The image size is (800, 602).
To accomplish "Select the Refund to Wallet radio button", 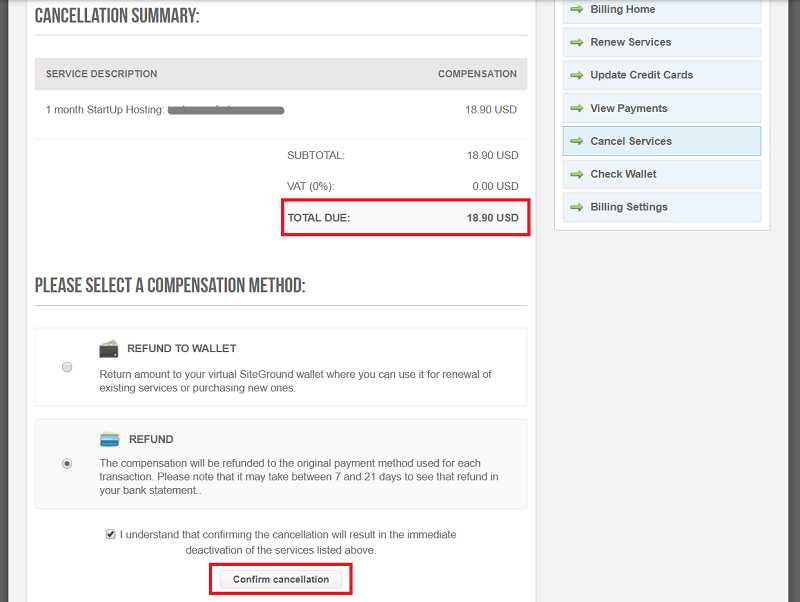I will click(67, 367).
